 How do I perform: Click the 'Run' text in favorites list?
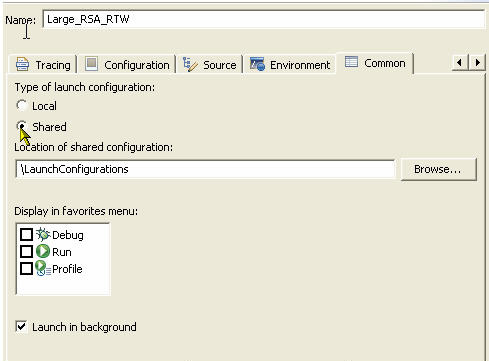click(x=62, y=252)
